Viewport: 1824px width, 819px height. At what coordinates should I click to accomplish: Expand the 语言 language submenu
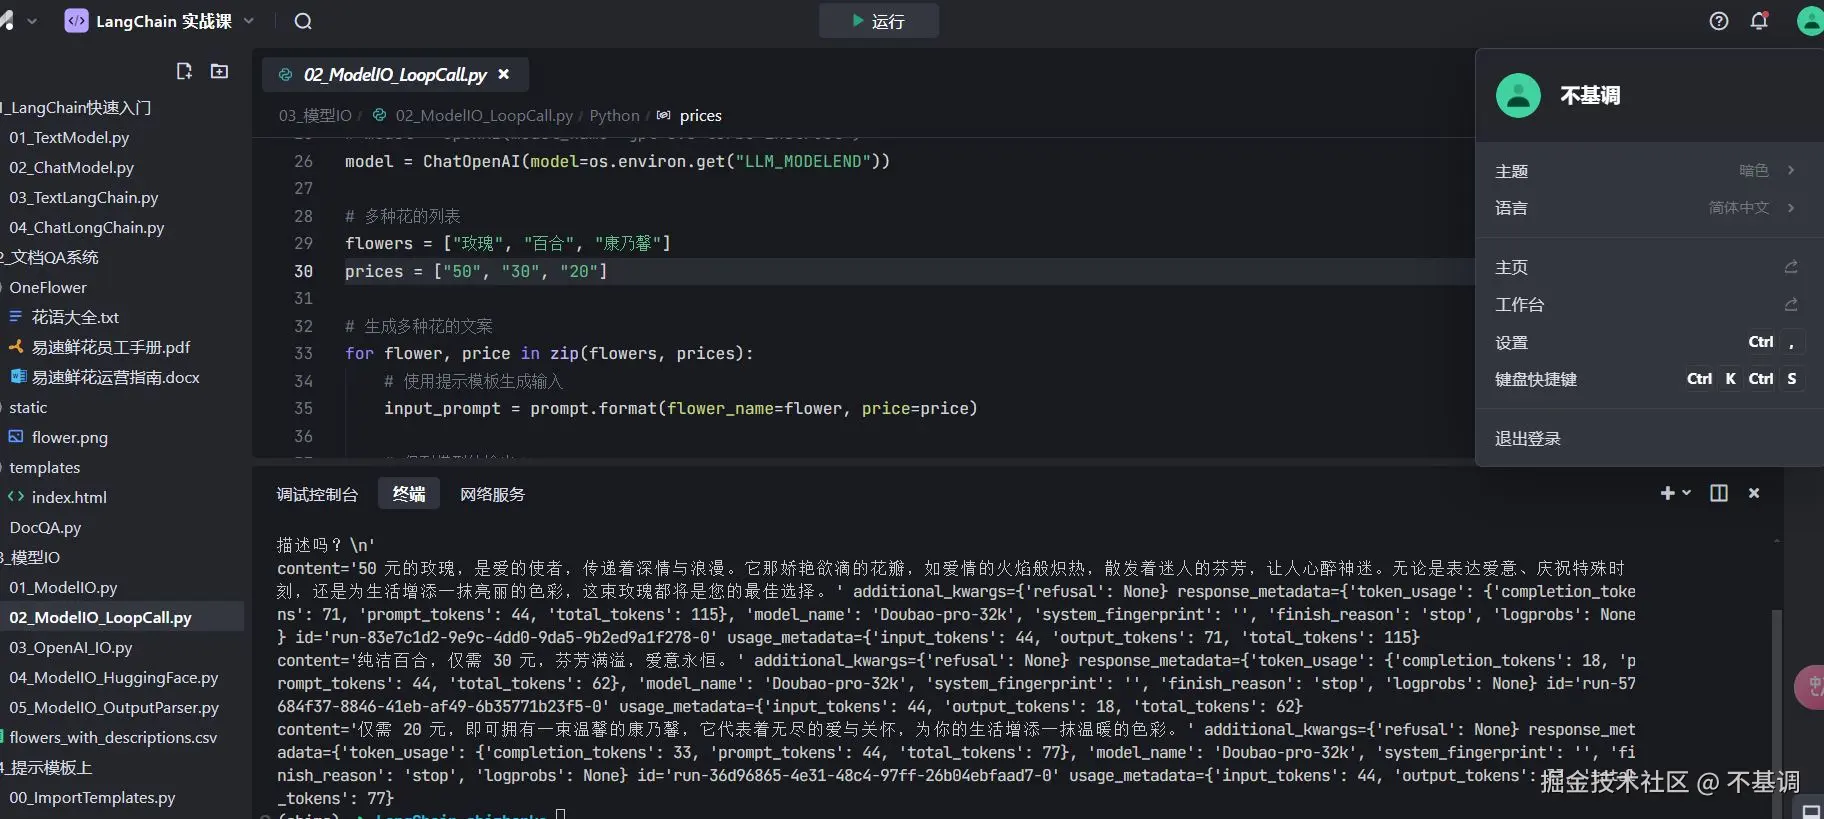[1790, 208]
